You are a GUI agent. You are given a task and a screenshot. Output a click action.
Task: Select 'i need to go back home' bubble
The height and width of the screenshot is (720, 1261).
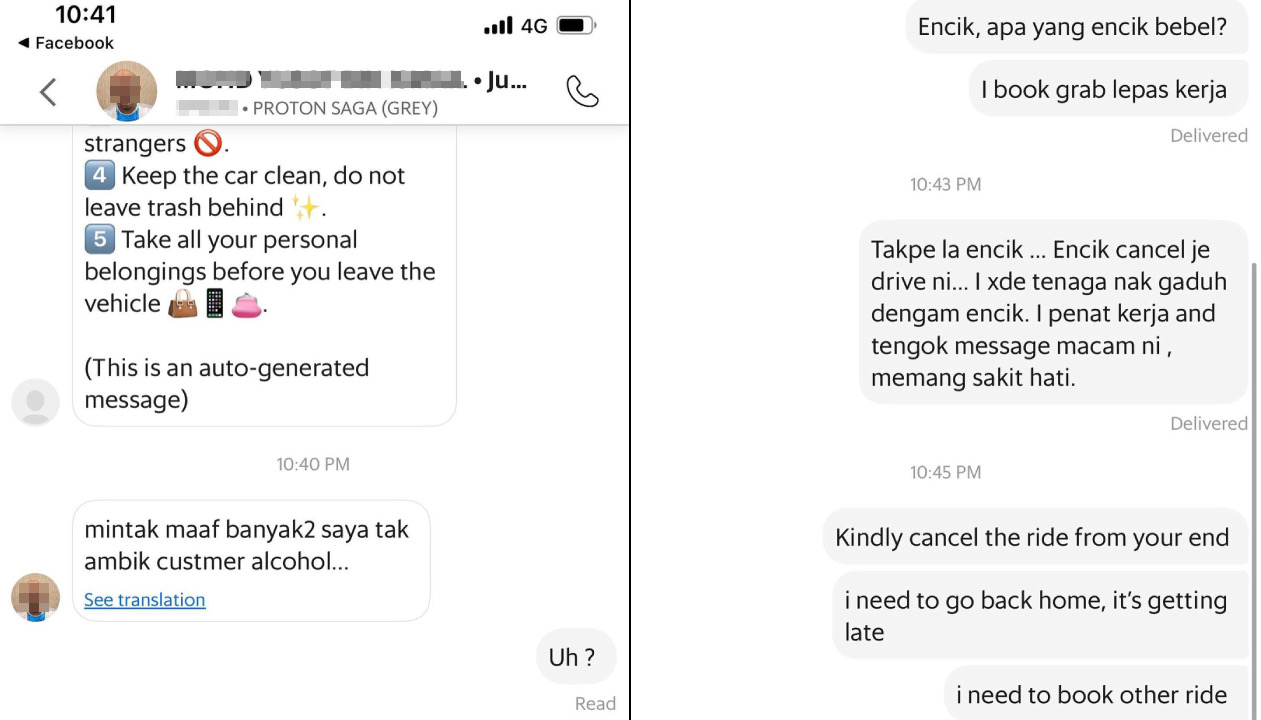[x=1040, y=615]
